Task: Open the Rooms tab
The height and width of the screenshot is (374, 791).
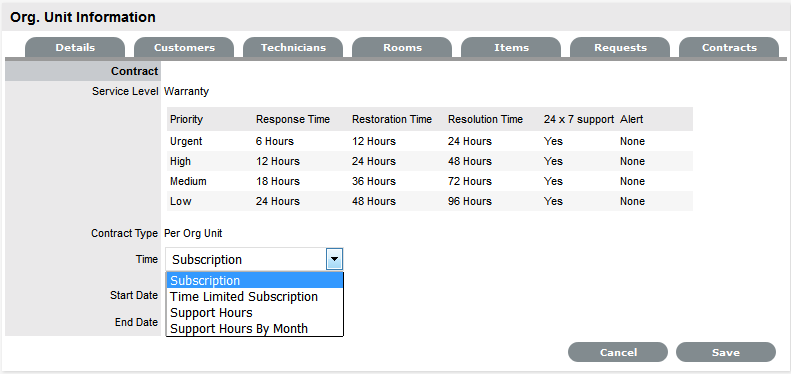Action: [402, 47]
